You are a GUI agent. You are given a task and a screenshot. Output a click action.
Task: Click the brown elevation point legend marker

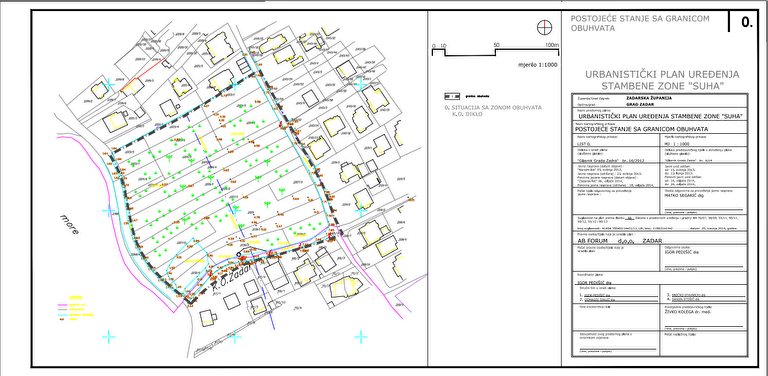(x=62, y=319)
